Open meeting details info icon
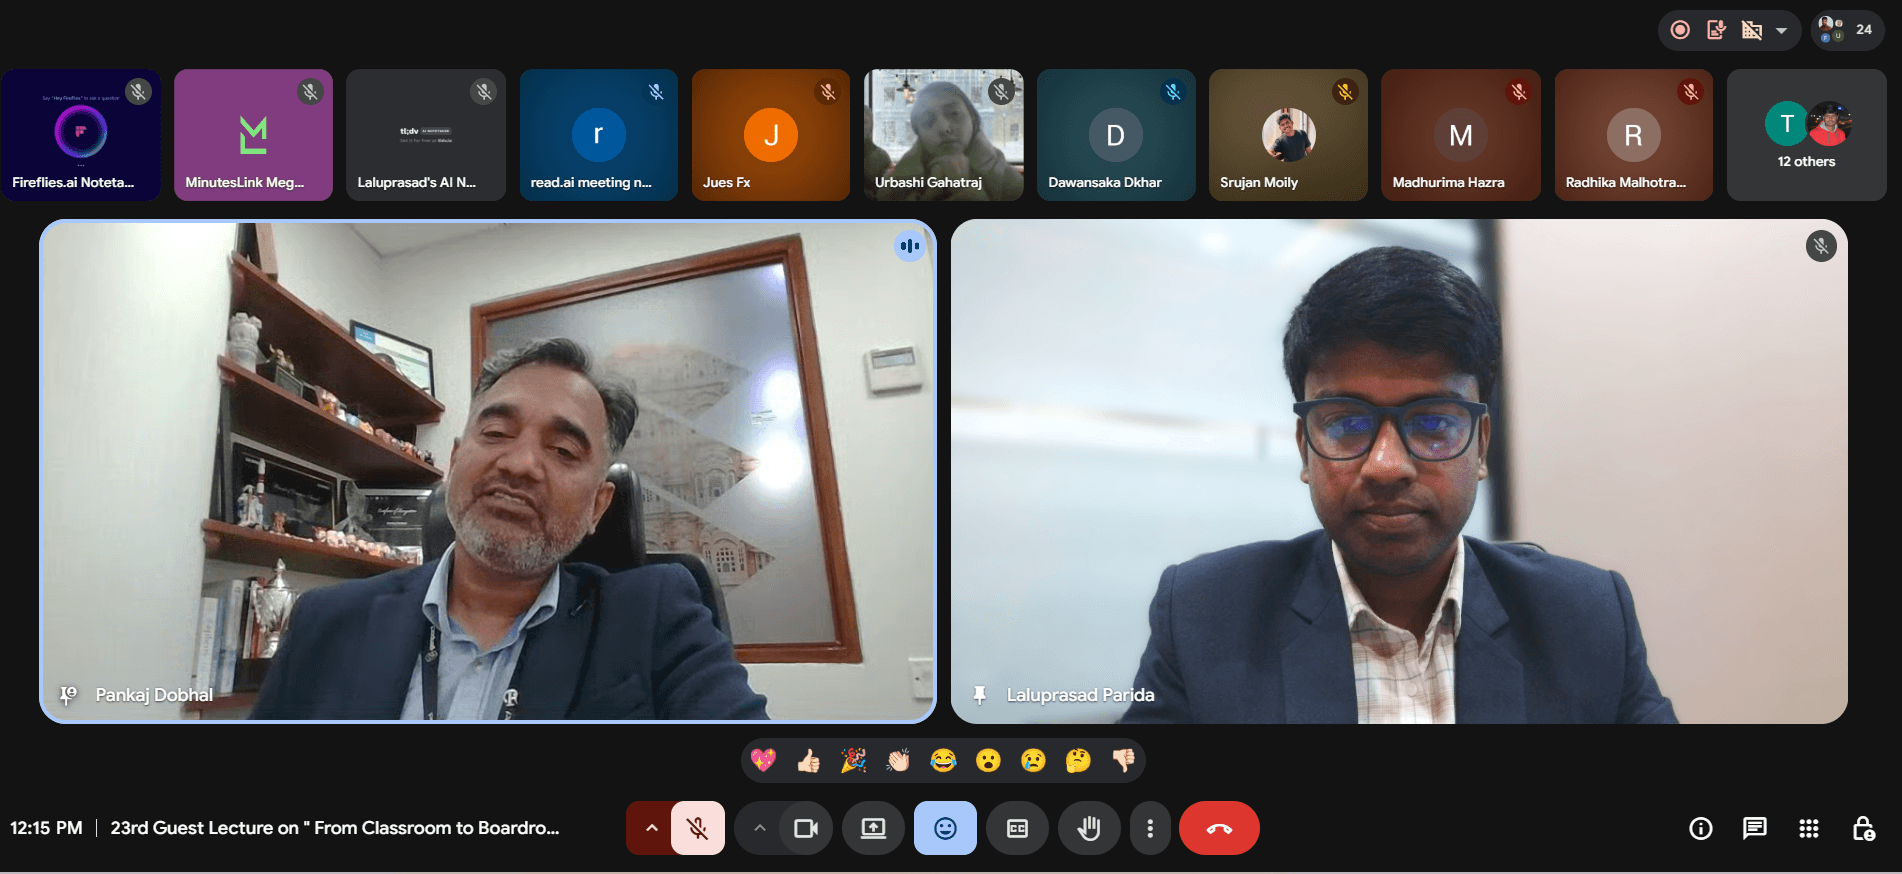The width and height of the screenshot is (1902, 874). click(1700, 828)
